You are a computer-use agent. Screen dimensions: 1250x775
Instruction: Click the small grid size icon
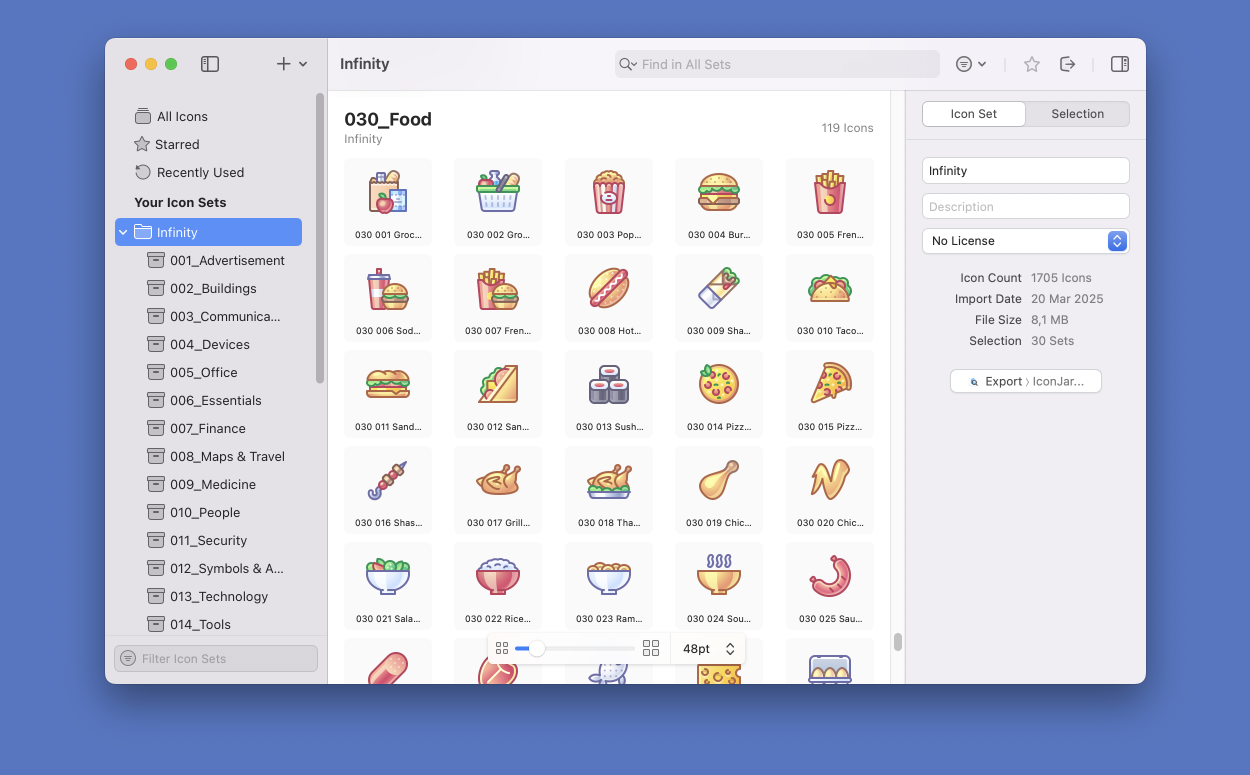(502, 649)
